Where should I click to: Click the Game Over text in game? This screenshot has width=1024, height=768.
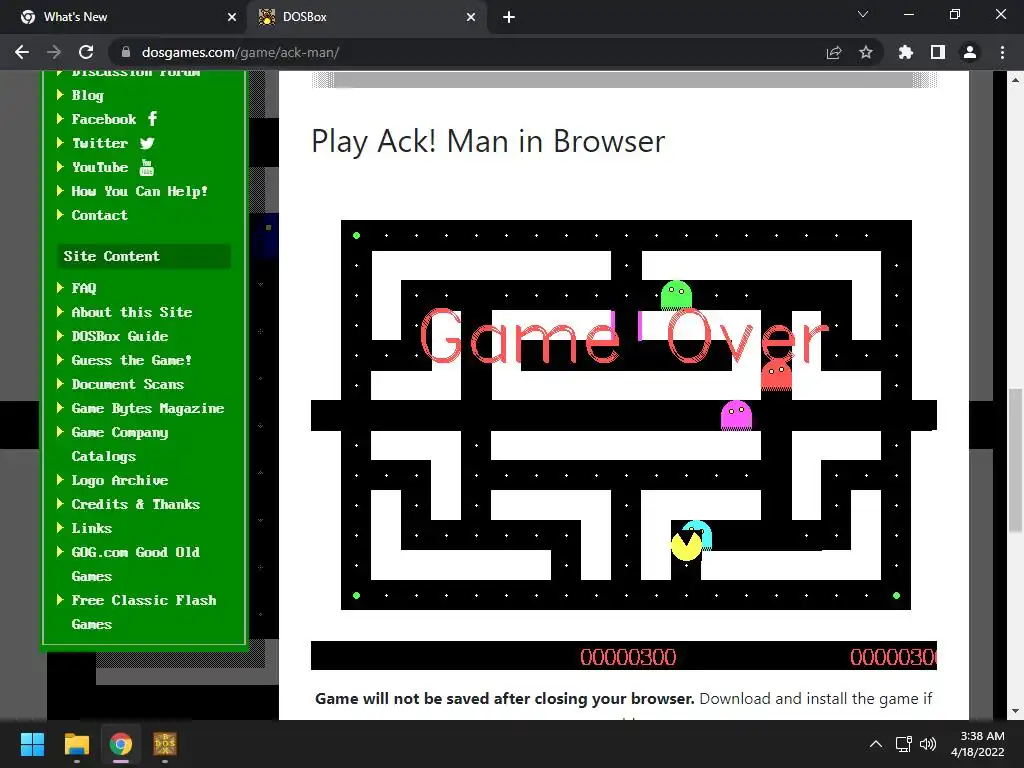(624, 336)
